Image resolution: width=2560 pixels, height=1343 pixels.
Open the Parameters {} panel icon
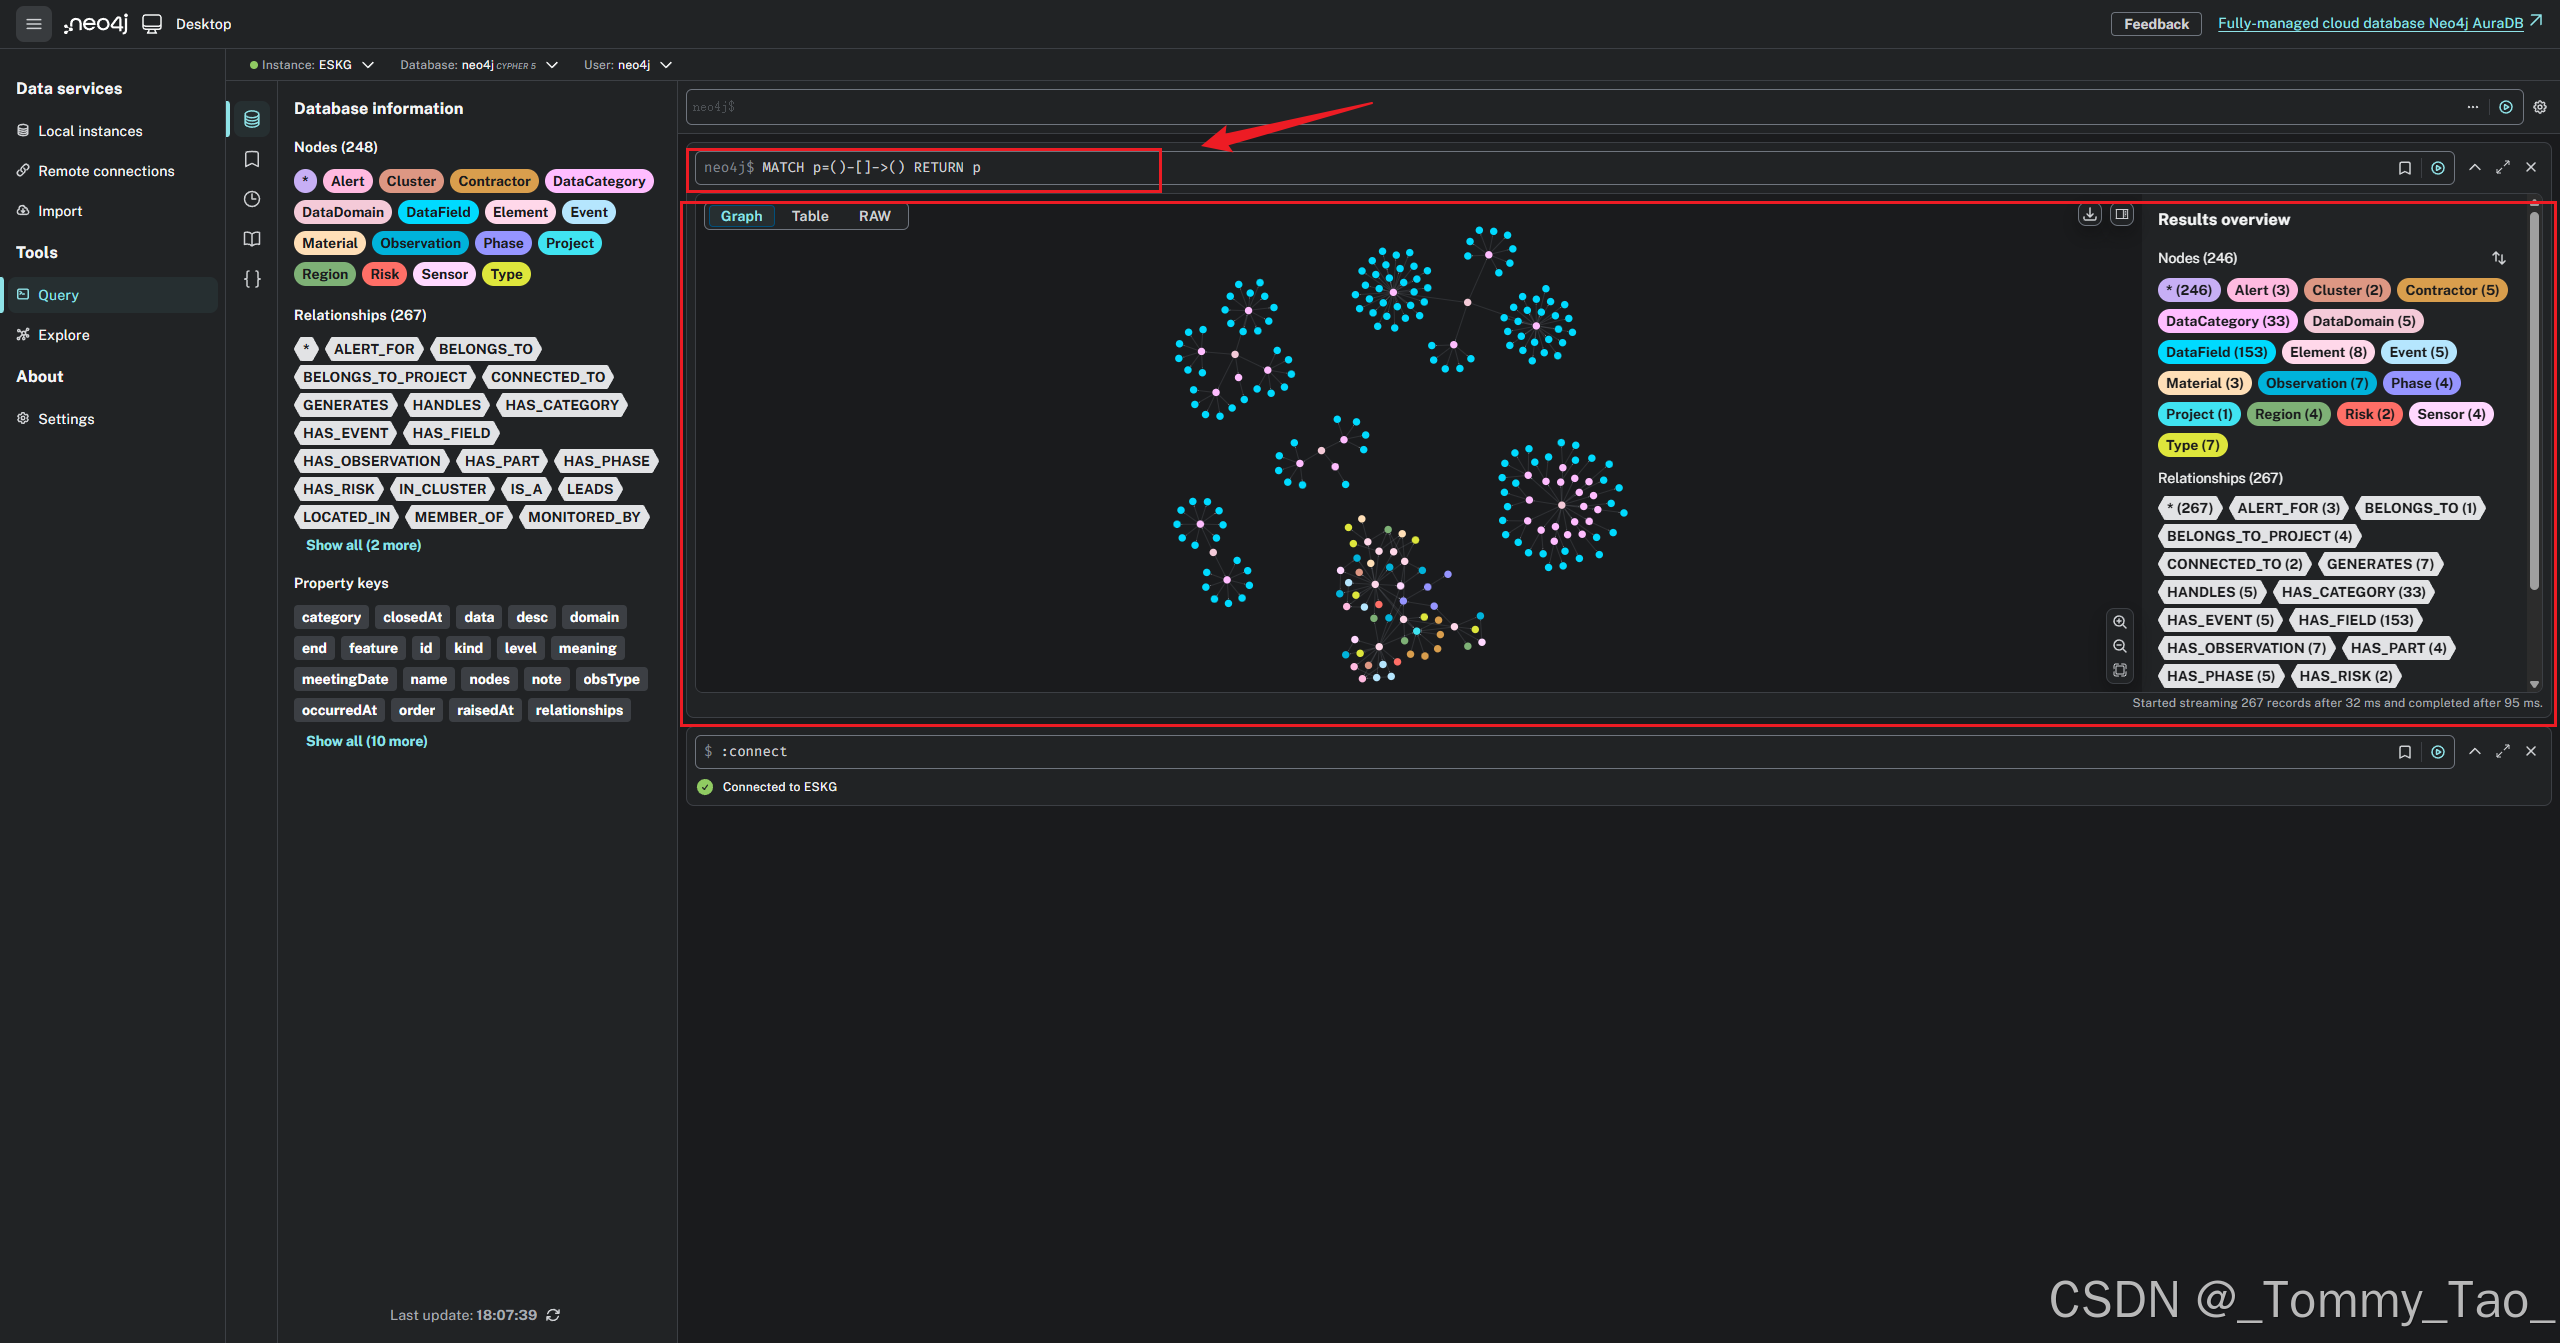click(251, 279)
